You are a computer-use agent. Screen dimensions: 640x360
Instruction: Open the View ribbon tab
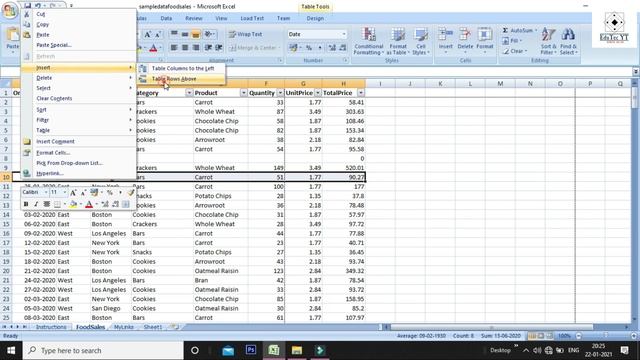coord(221,18)
